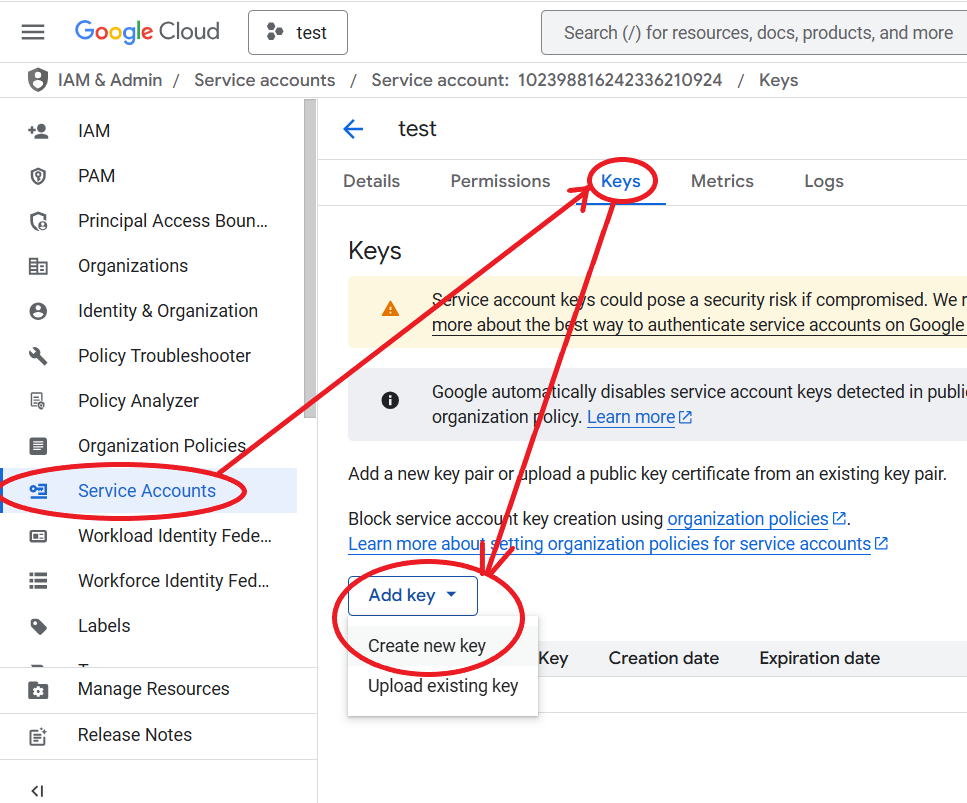
Task: Focus the resource search field
Action: 755,33
